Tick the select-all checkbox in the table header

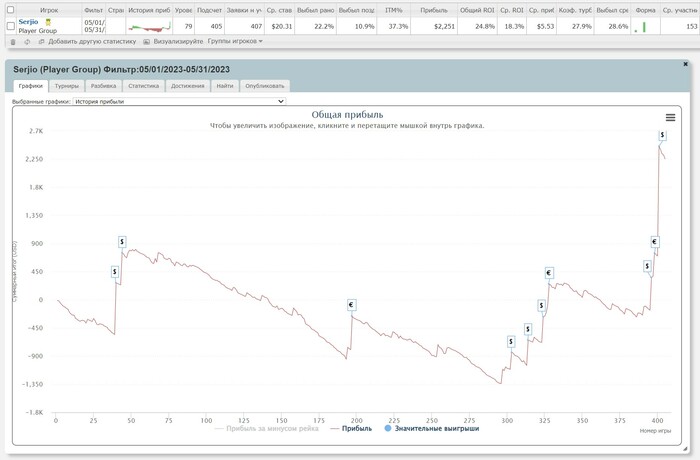point(11,10)
